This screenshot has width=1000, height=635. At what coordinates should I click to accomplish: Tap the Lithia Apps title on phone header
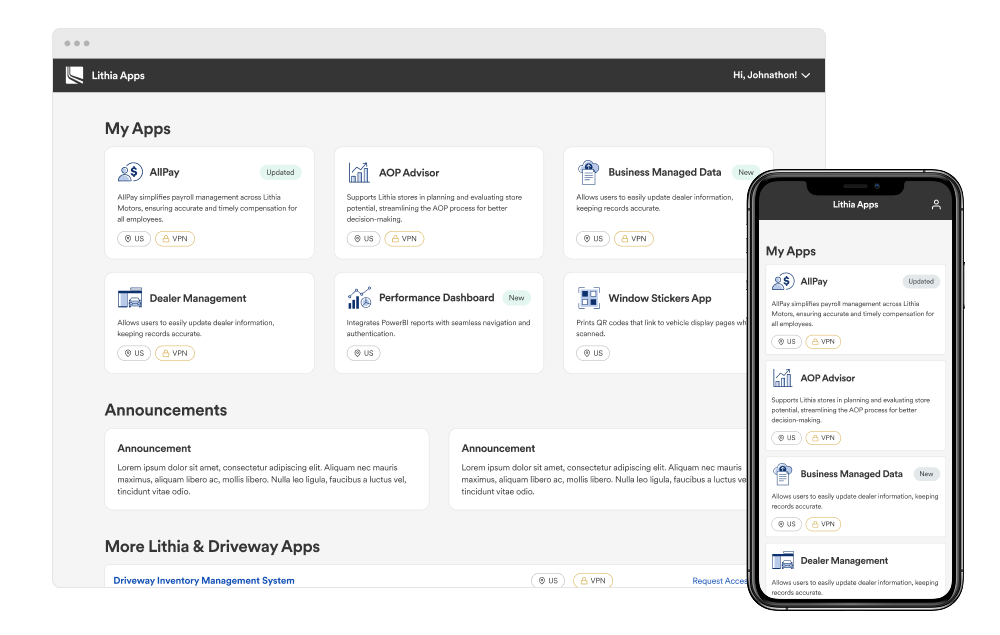(855, 205)
